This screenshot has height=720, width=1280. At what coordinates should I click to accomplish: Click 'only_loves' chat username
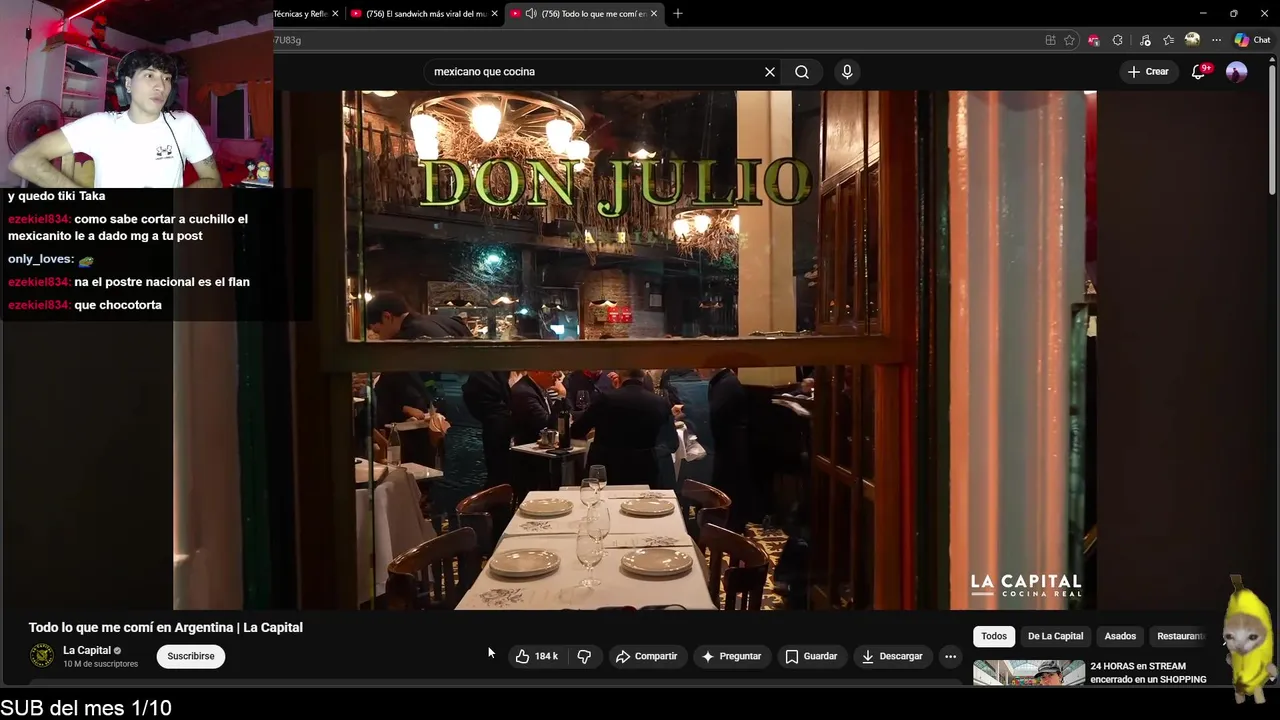pyautogui.click(x=41, y=259)
